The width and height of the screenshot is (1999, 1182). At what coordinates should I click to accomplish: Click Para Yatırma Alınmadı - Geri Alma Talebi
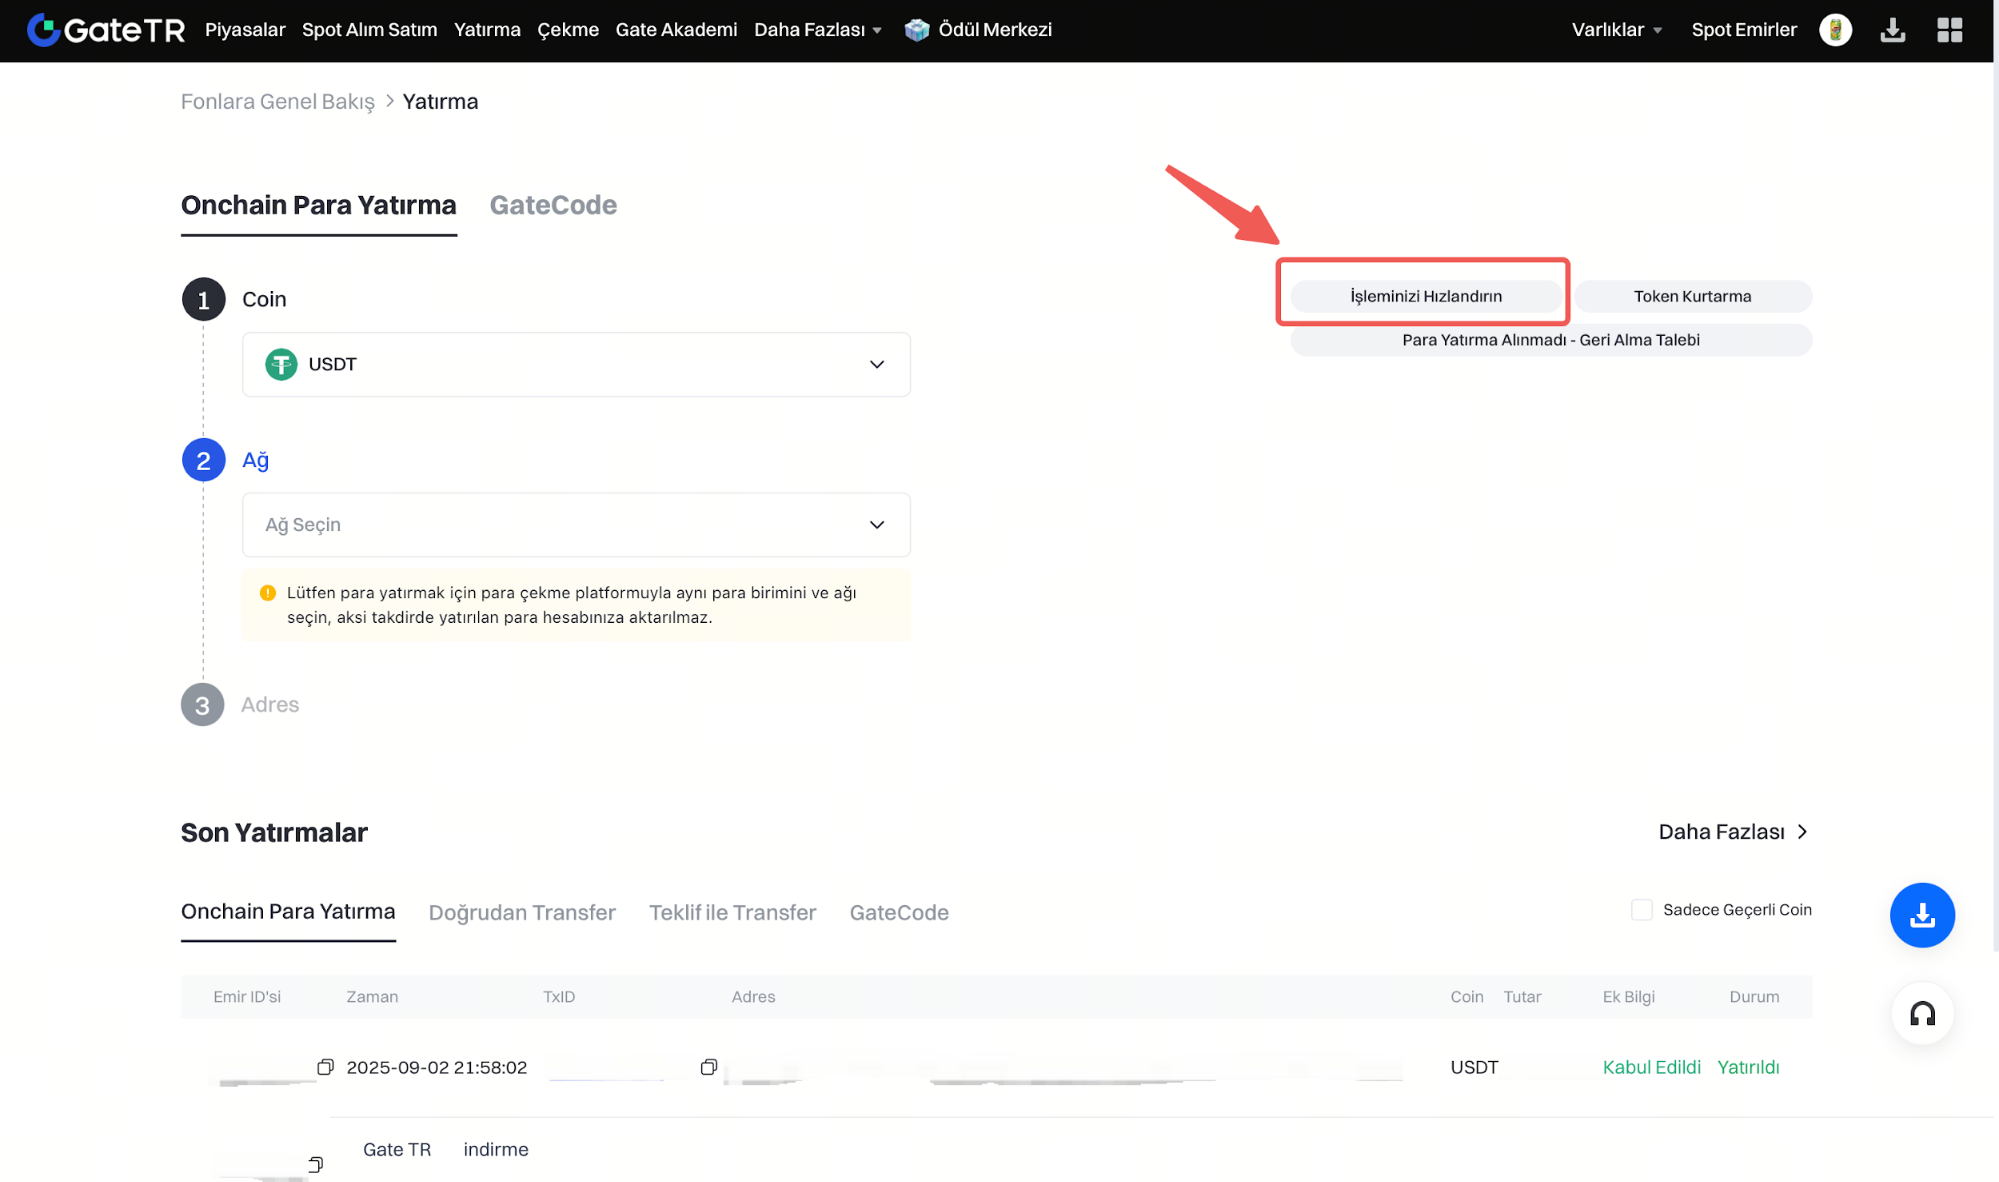[1550, 340]
